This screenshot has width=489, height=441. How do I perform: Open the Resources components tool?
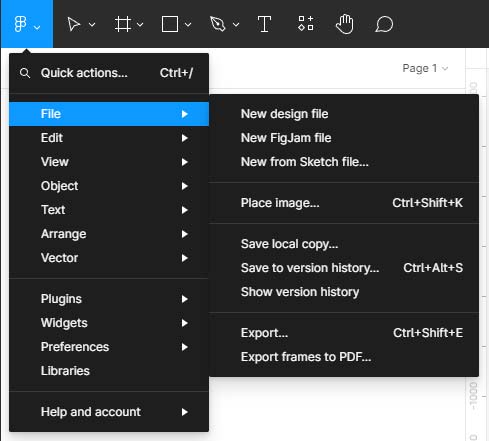pos(306,23)
